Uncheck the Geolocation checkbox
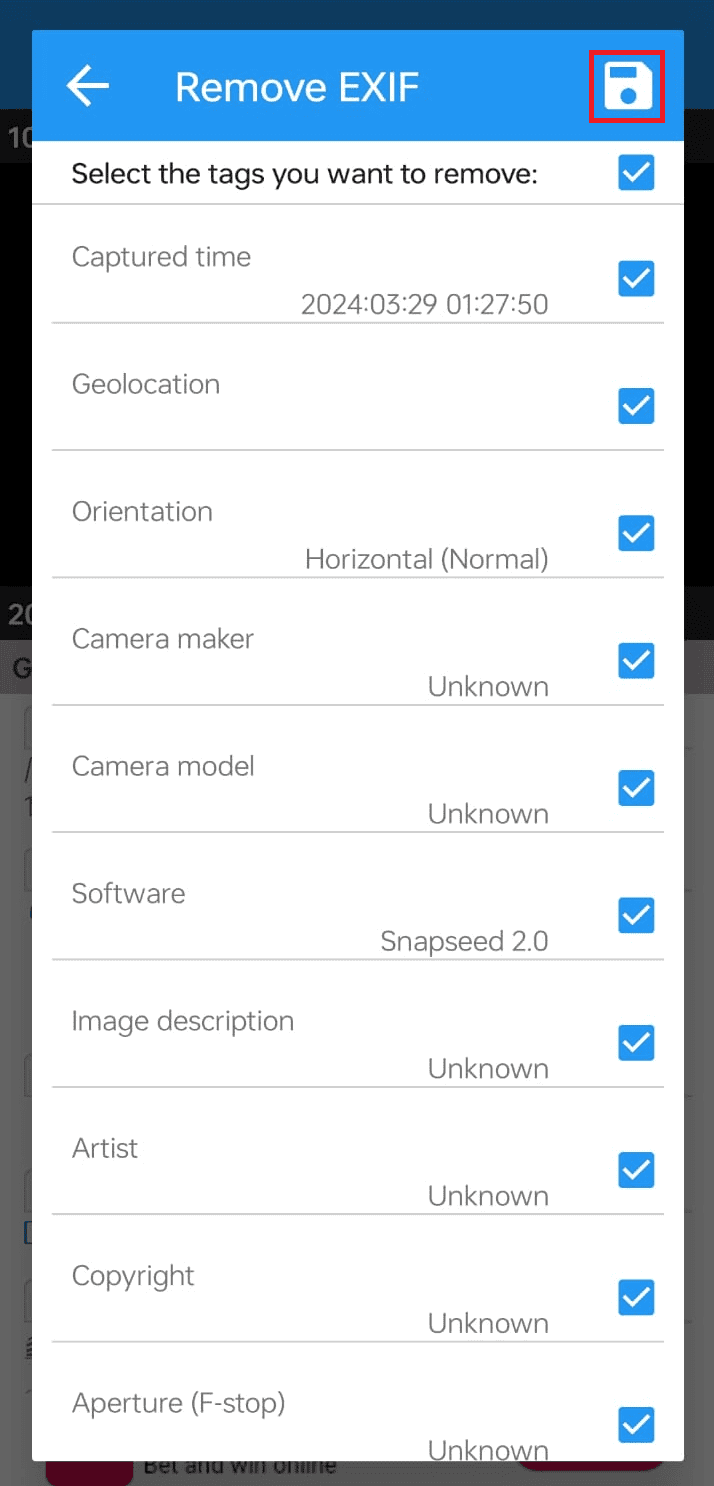714x1486 pixels. pos(636,406)
